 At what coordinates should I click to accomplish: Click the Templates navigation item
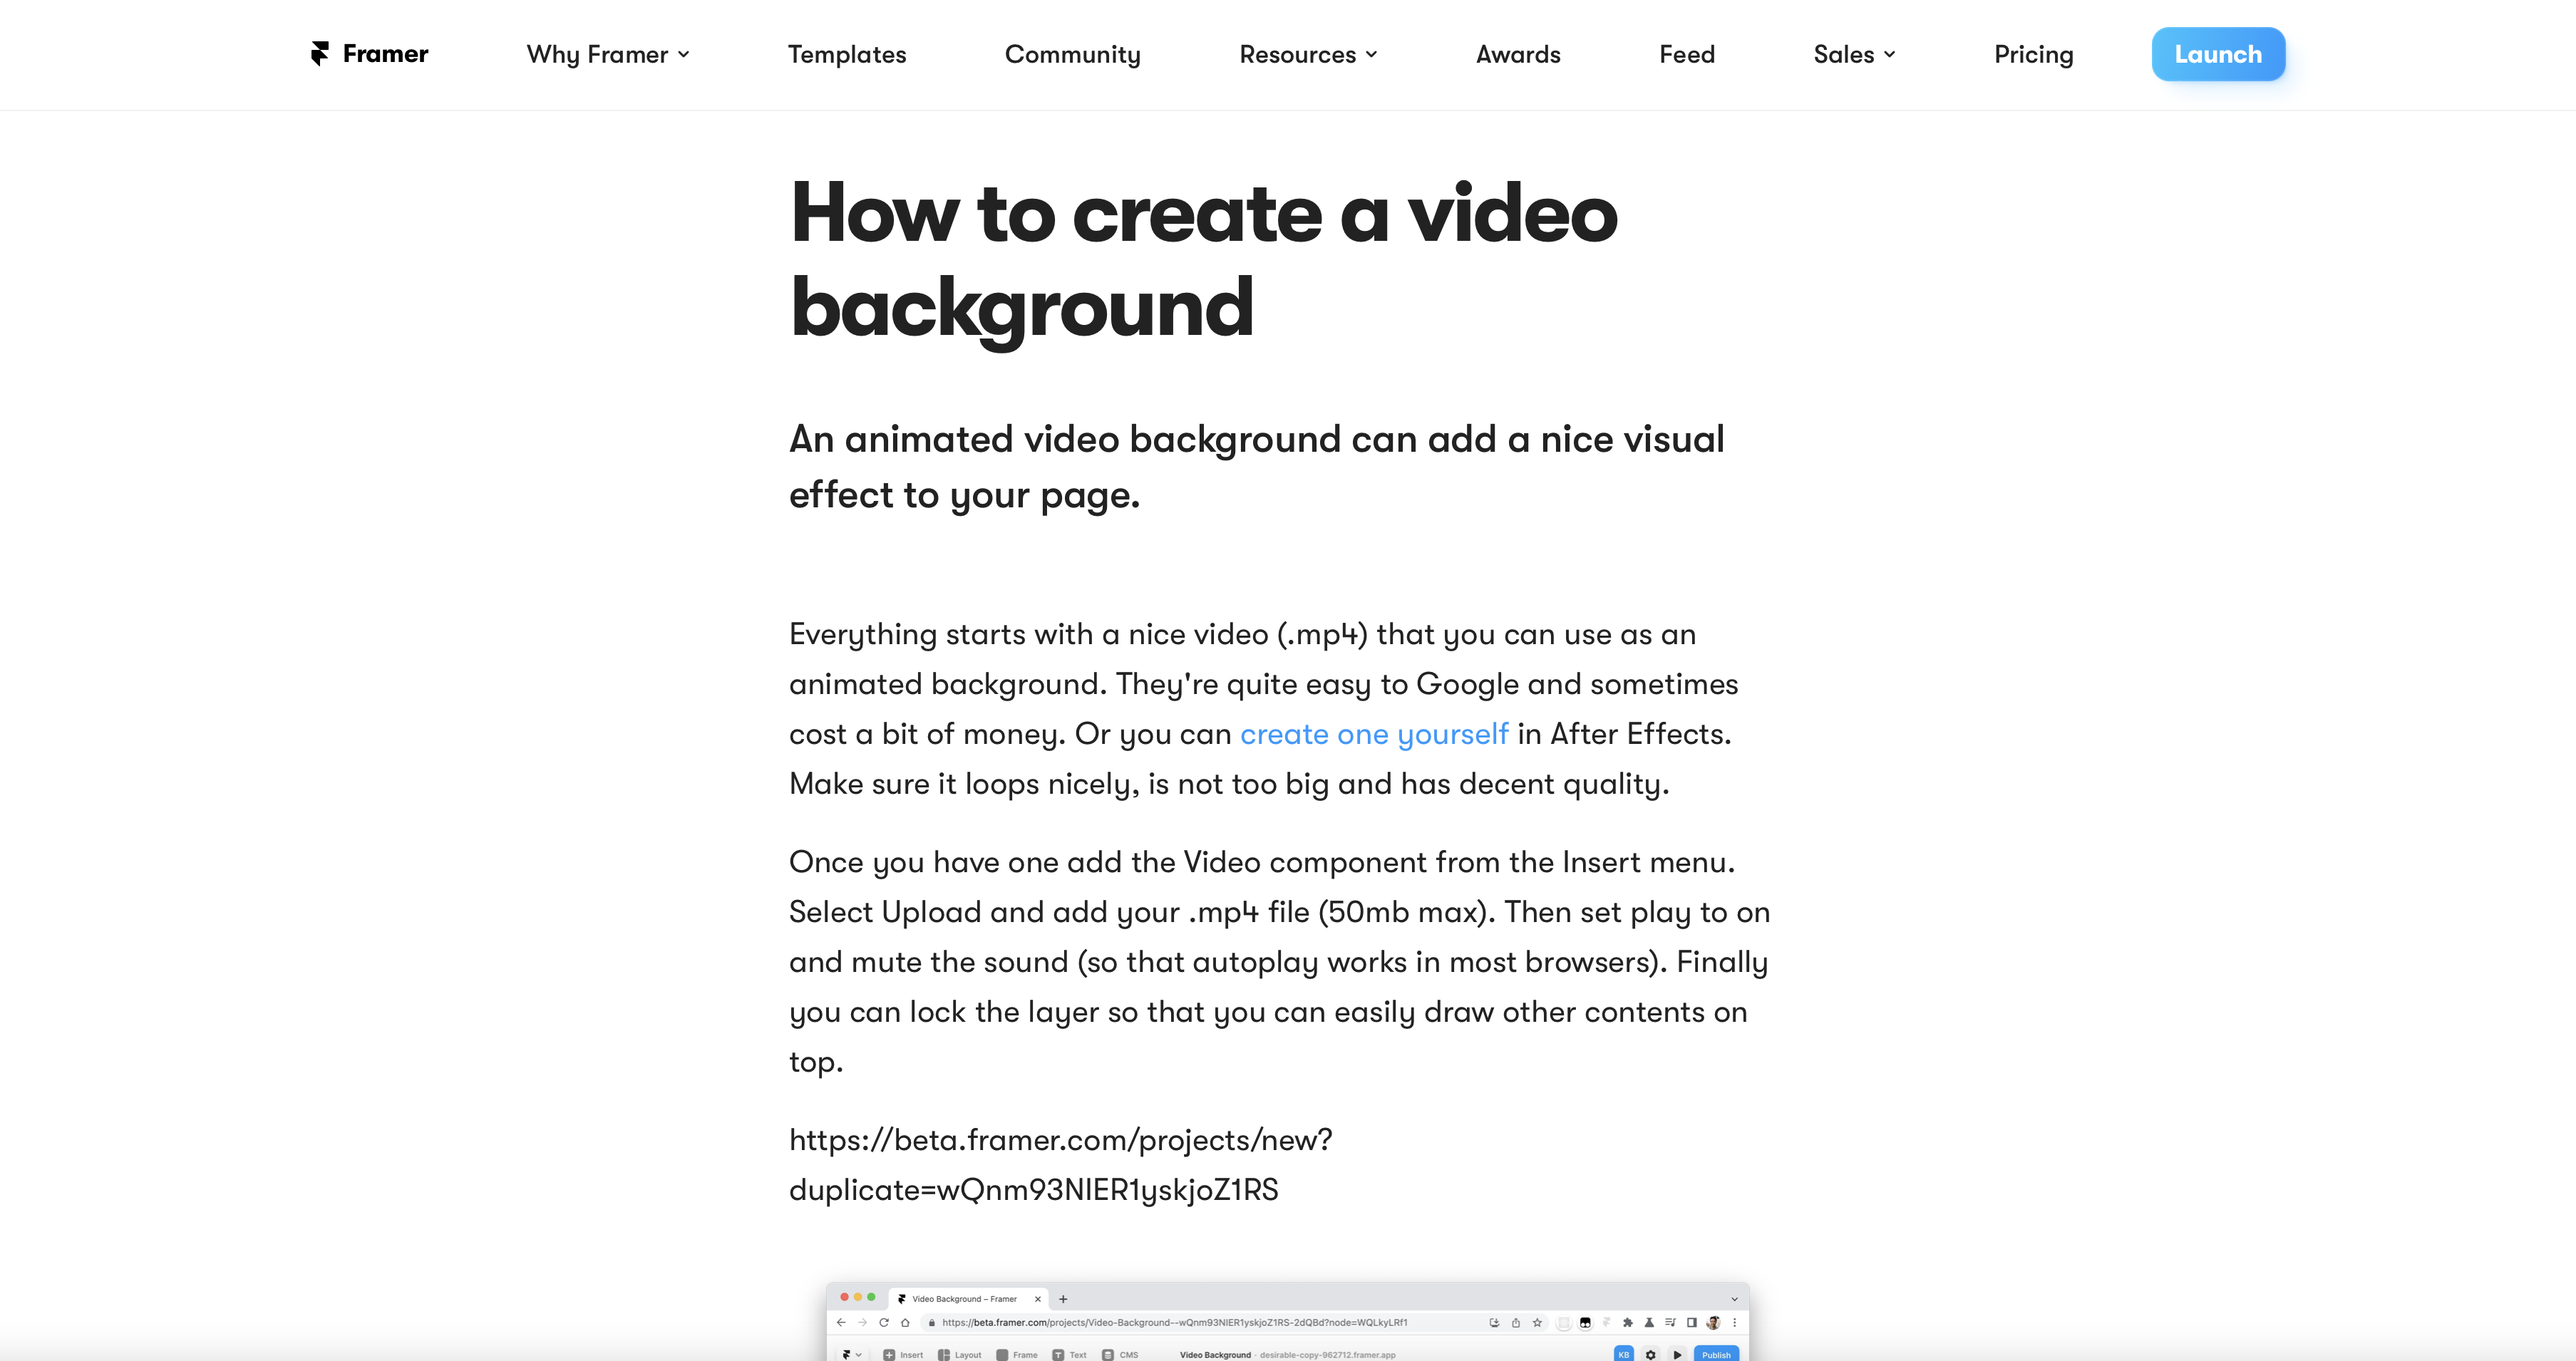pos(845,54)
